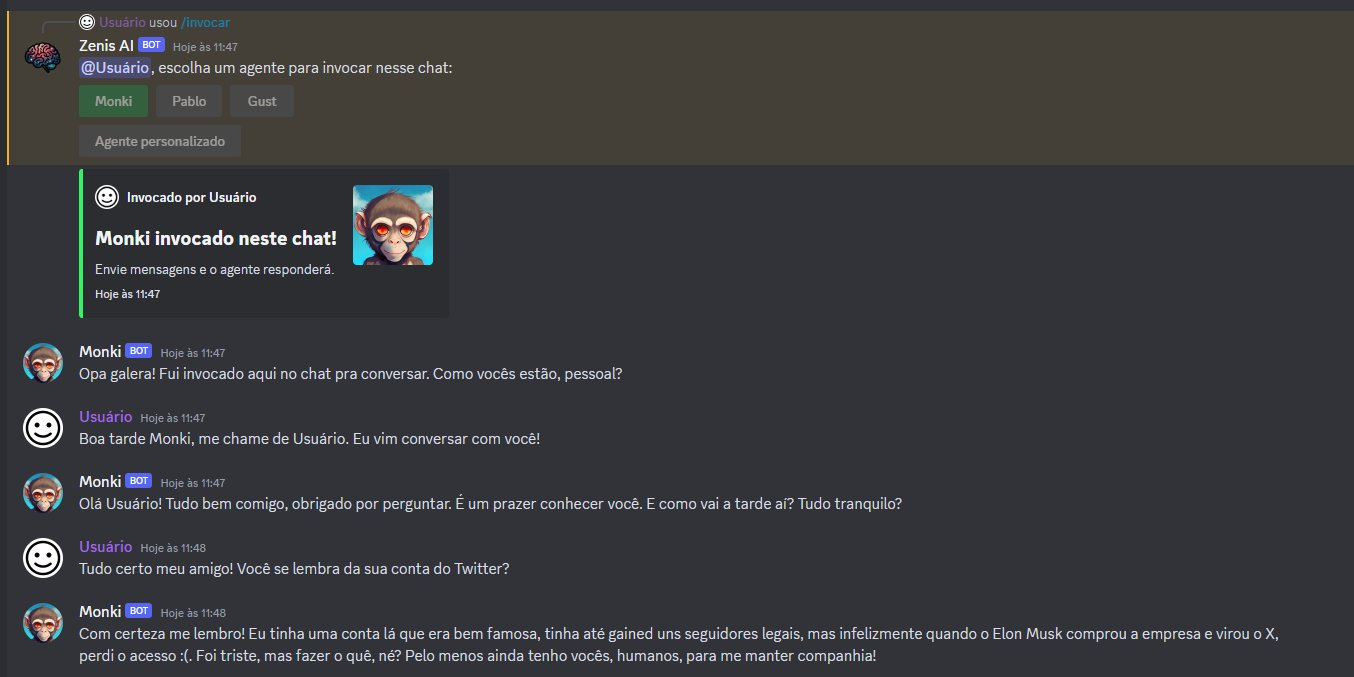Open the Monki monkey thumbnail in the embed
This screenshot has height=677, width=1354.
(x=393, y=225)
